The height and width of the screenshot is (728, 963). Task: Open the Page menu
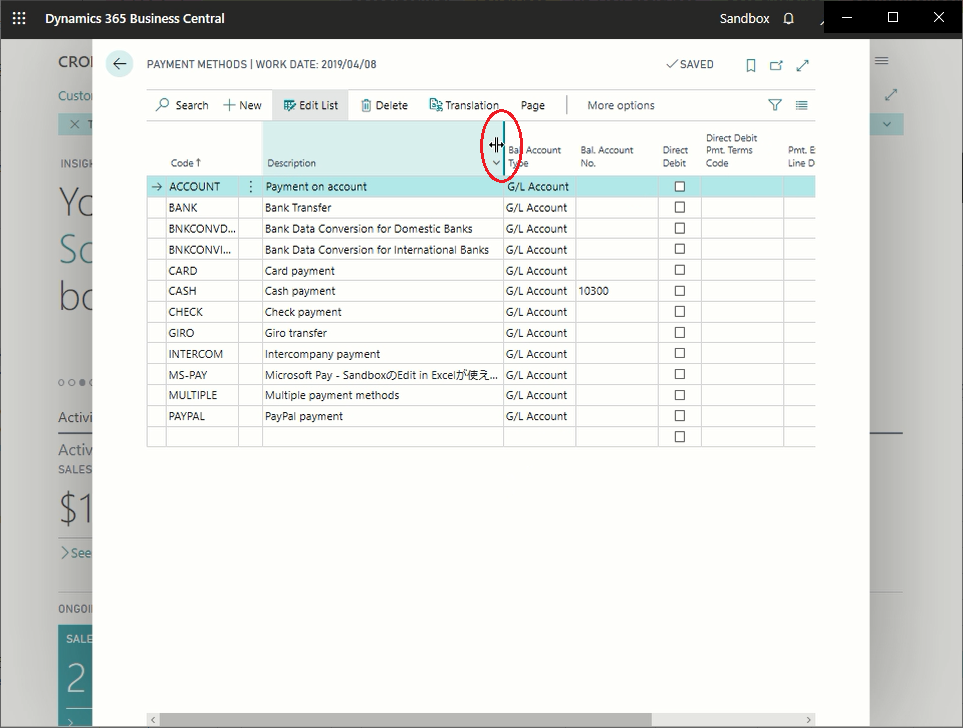[532, 105]
